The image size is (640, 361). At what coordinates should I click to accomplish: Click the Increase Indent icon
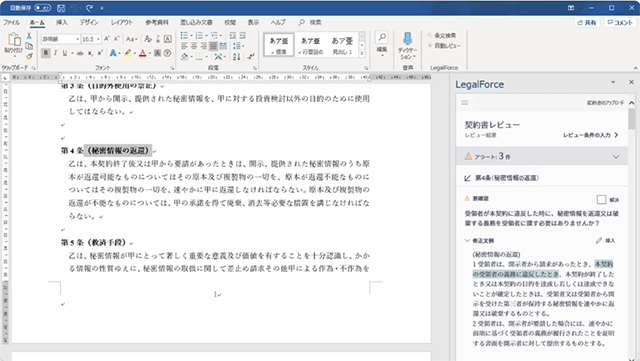point(242,36)
